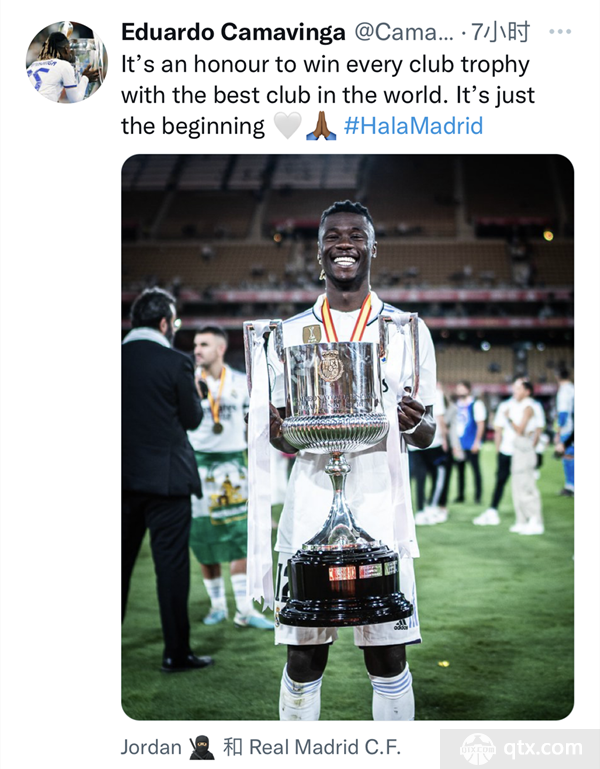
Task: Click the praying hands emoji
Action: click(x=321, y=126)
